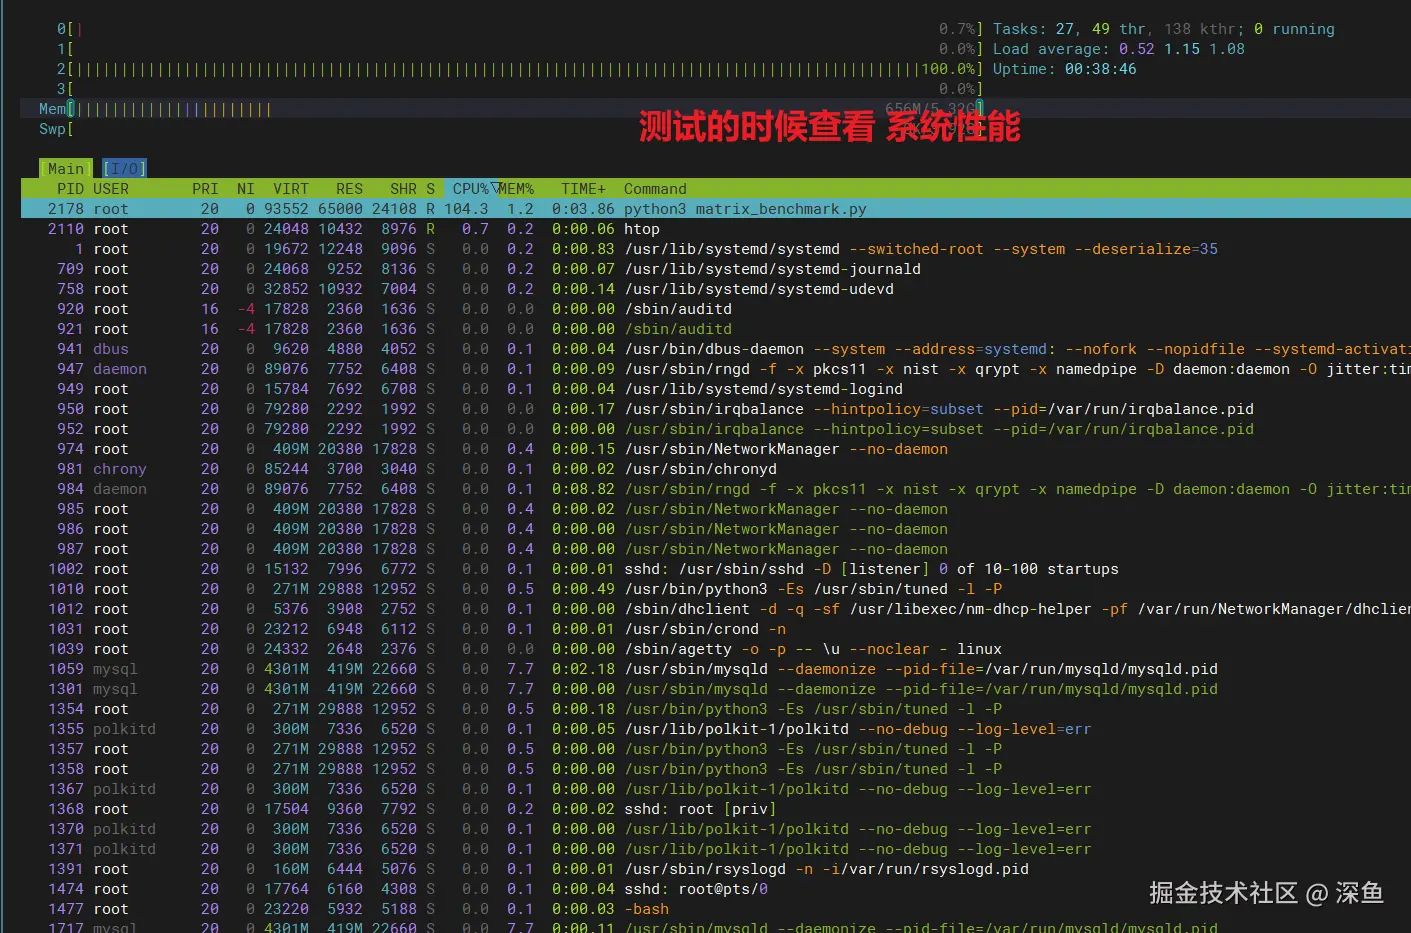This screenshot has height=933, width=1411.
Task: Select the dbus-daemon process row
Action: pos(716,349)
